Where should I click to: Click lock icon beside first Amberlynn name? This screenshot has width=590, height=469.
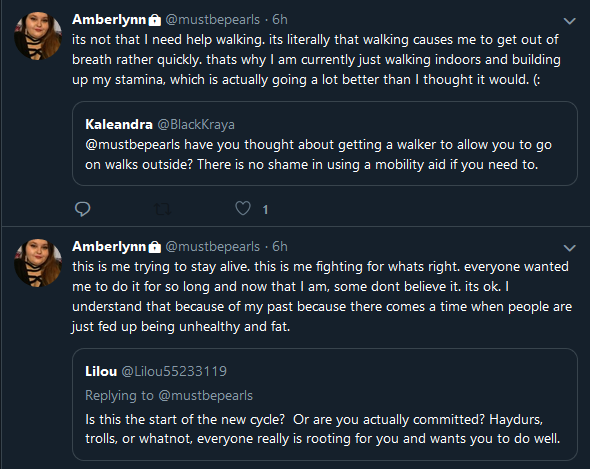155,20
